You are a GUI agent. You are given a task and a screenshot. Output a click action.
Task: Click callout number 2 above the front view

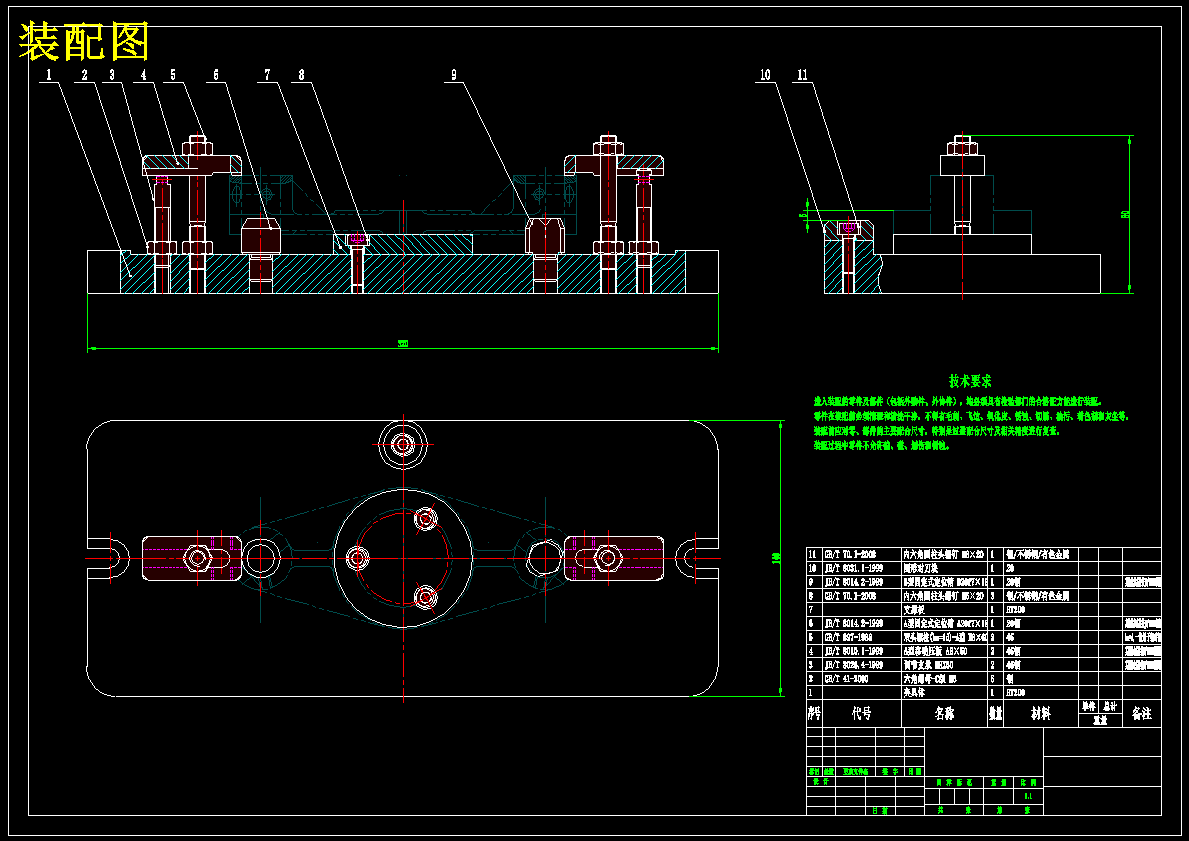pyautogui.click(x=84, y=75)
